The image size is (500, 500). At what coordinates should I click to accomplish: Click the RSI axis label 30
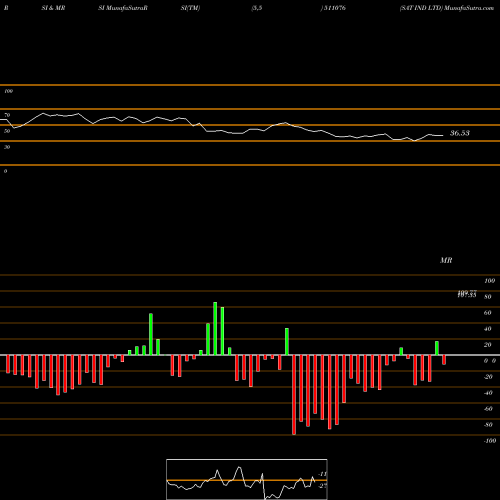pos(7,147)
